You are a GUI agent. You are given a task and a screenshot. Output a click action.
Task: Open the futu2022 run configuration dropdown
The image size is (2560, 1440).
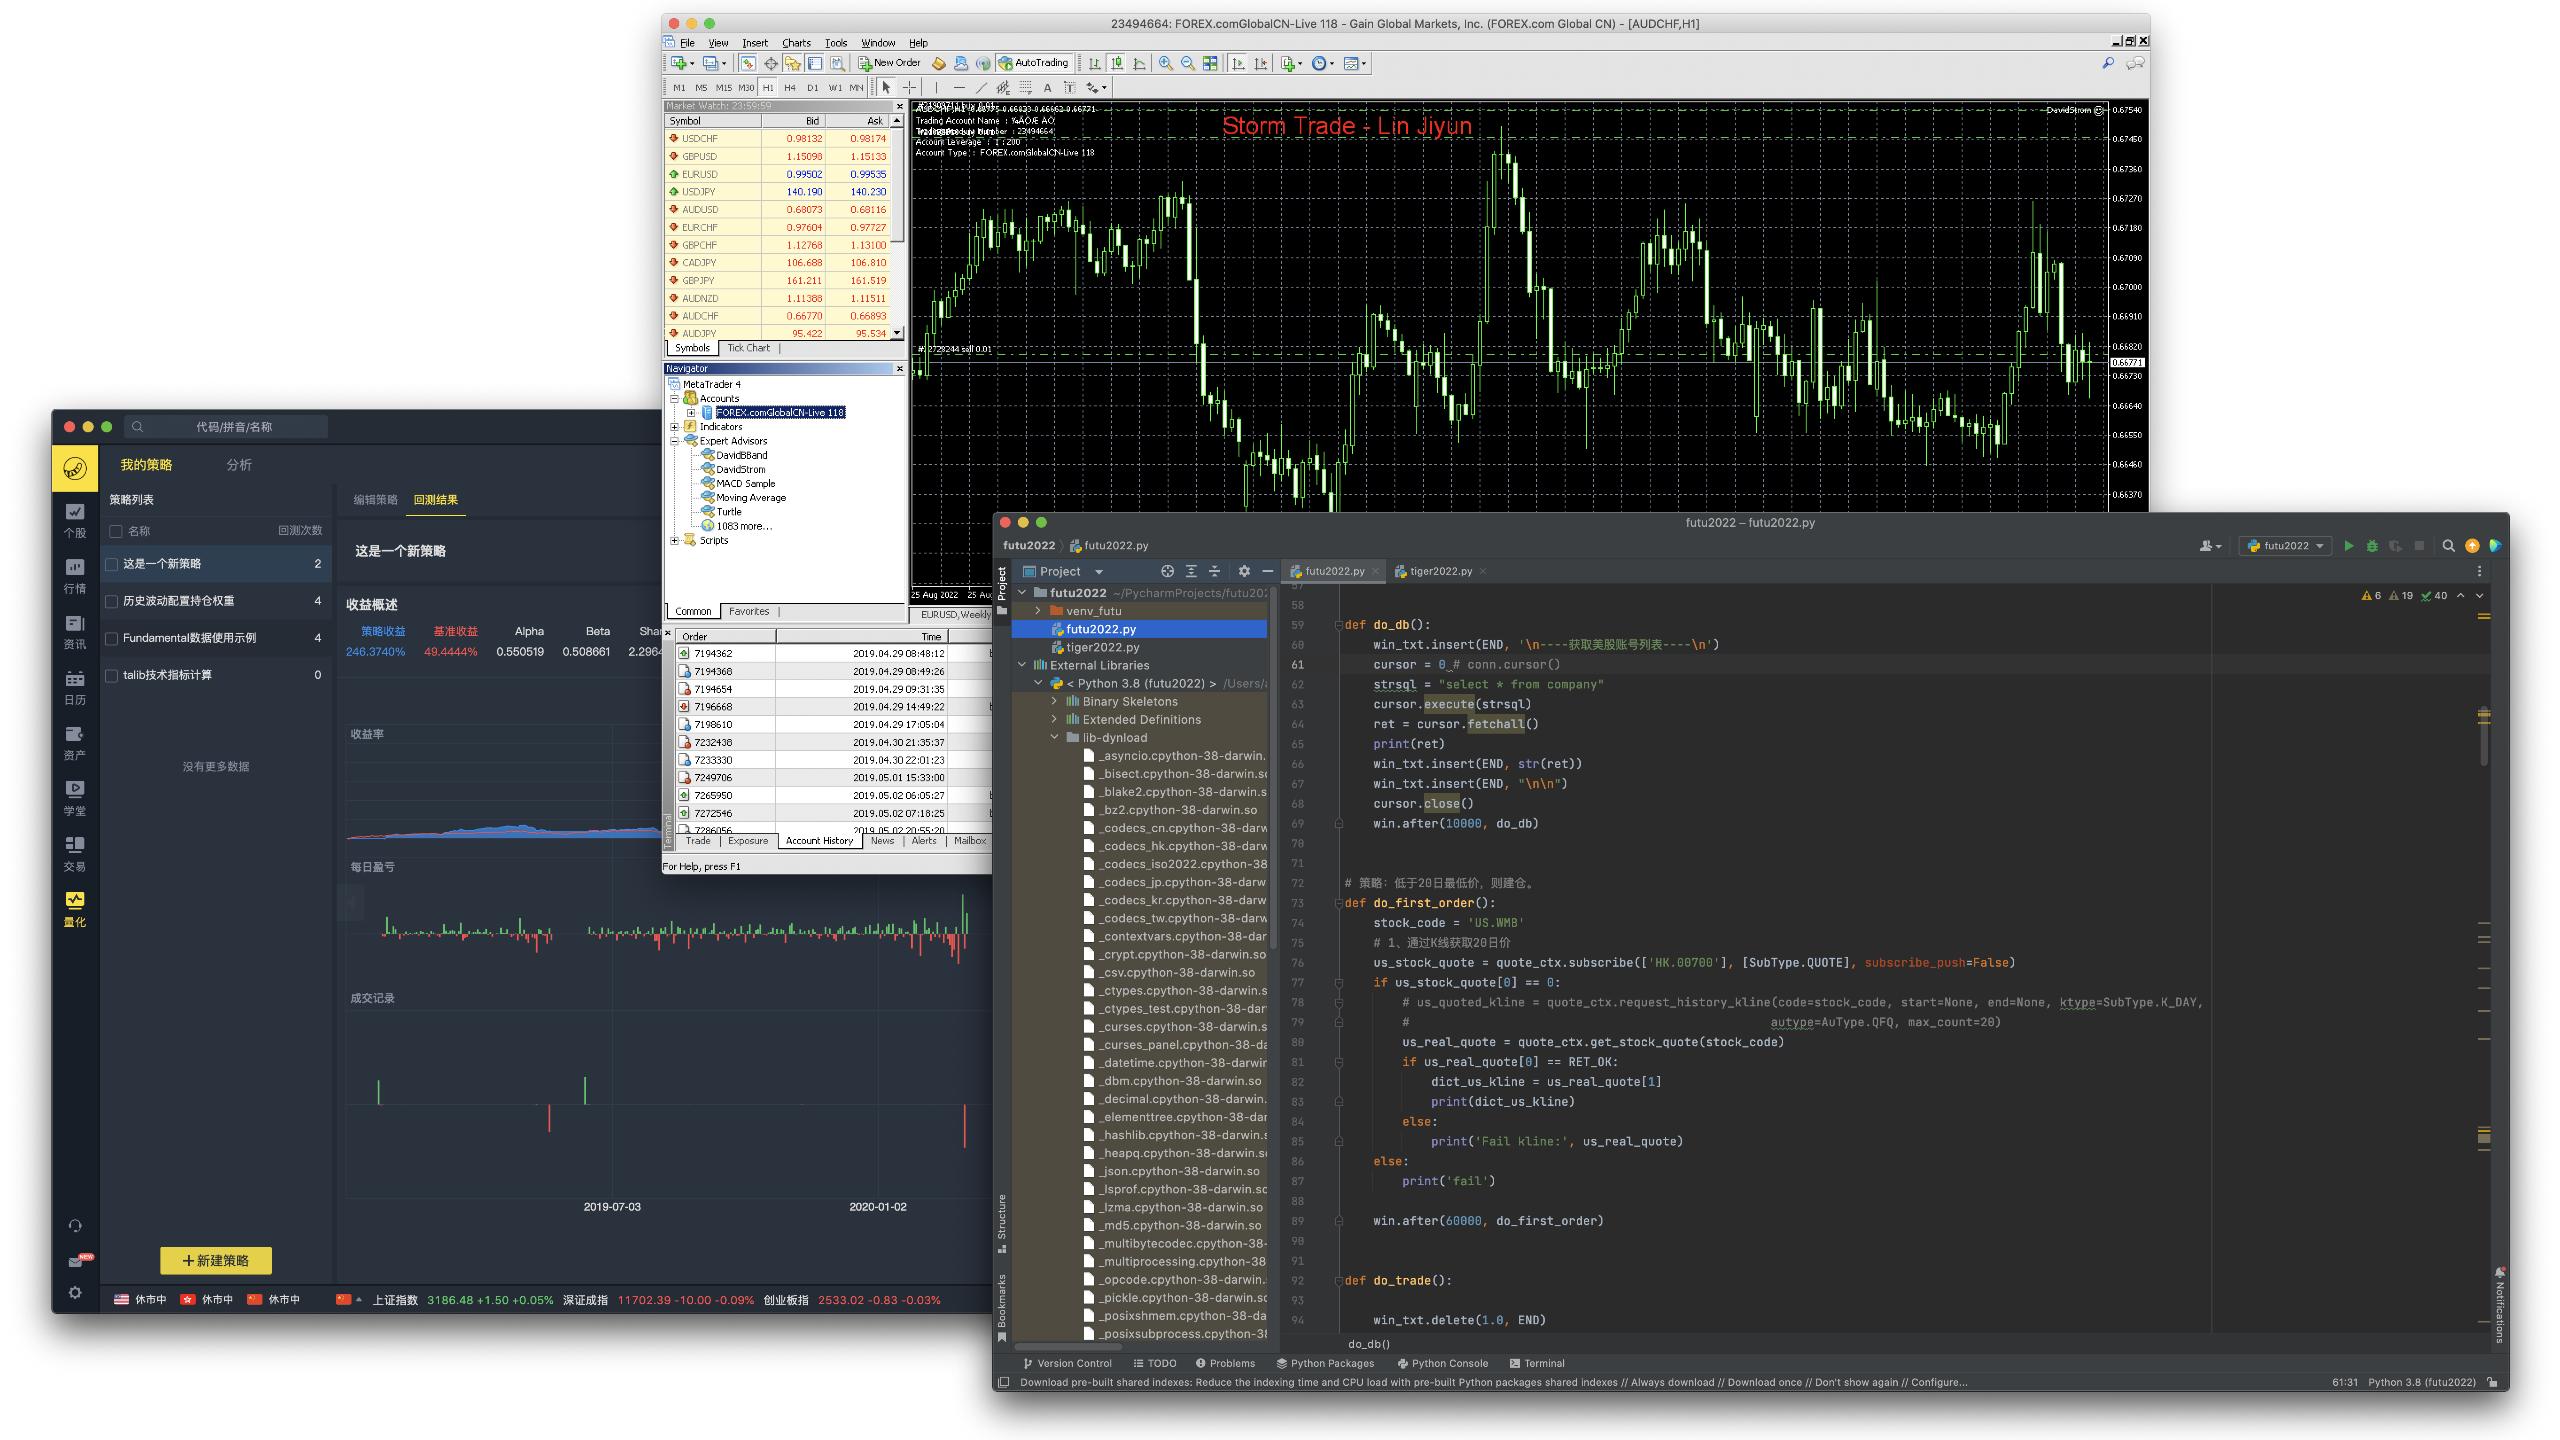click(x=2285, y=546)
